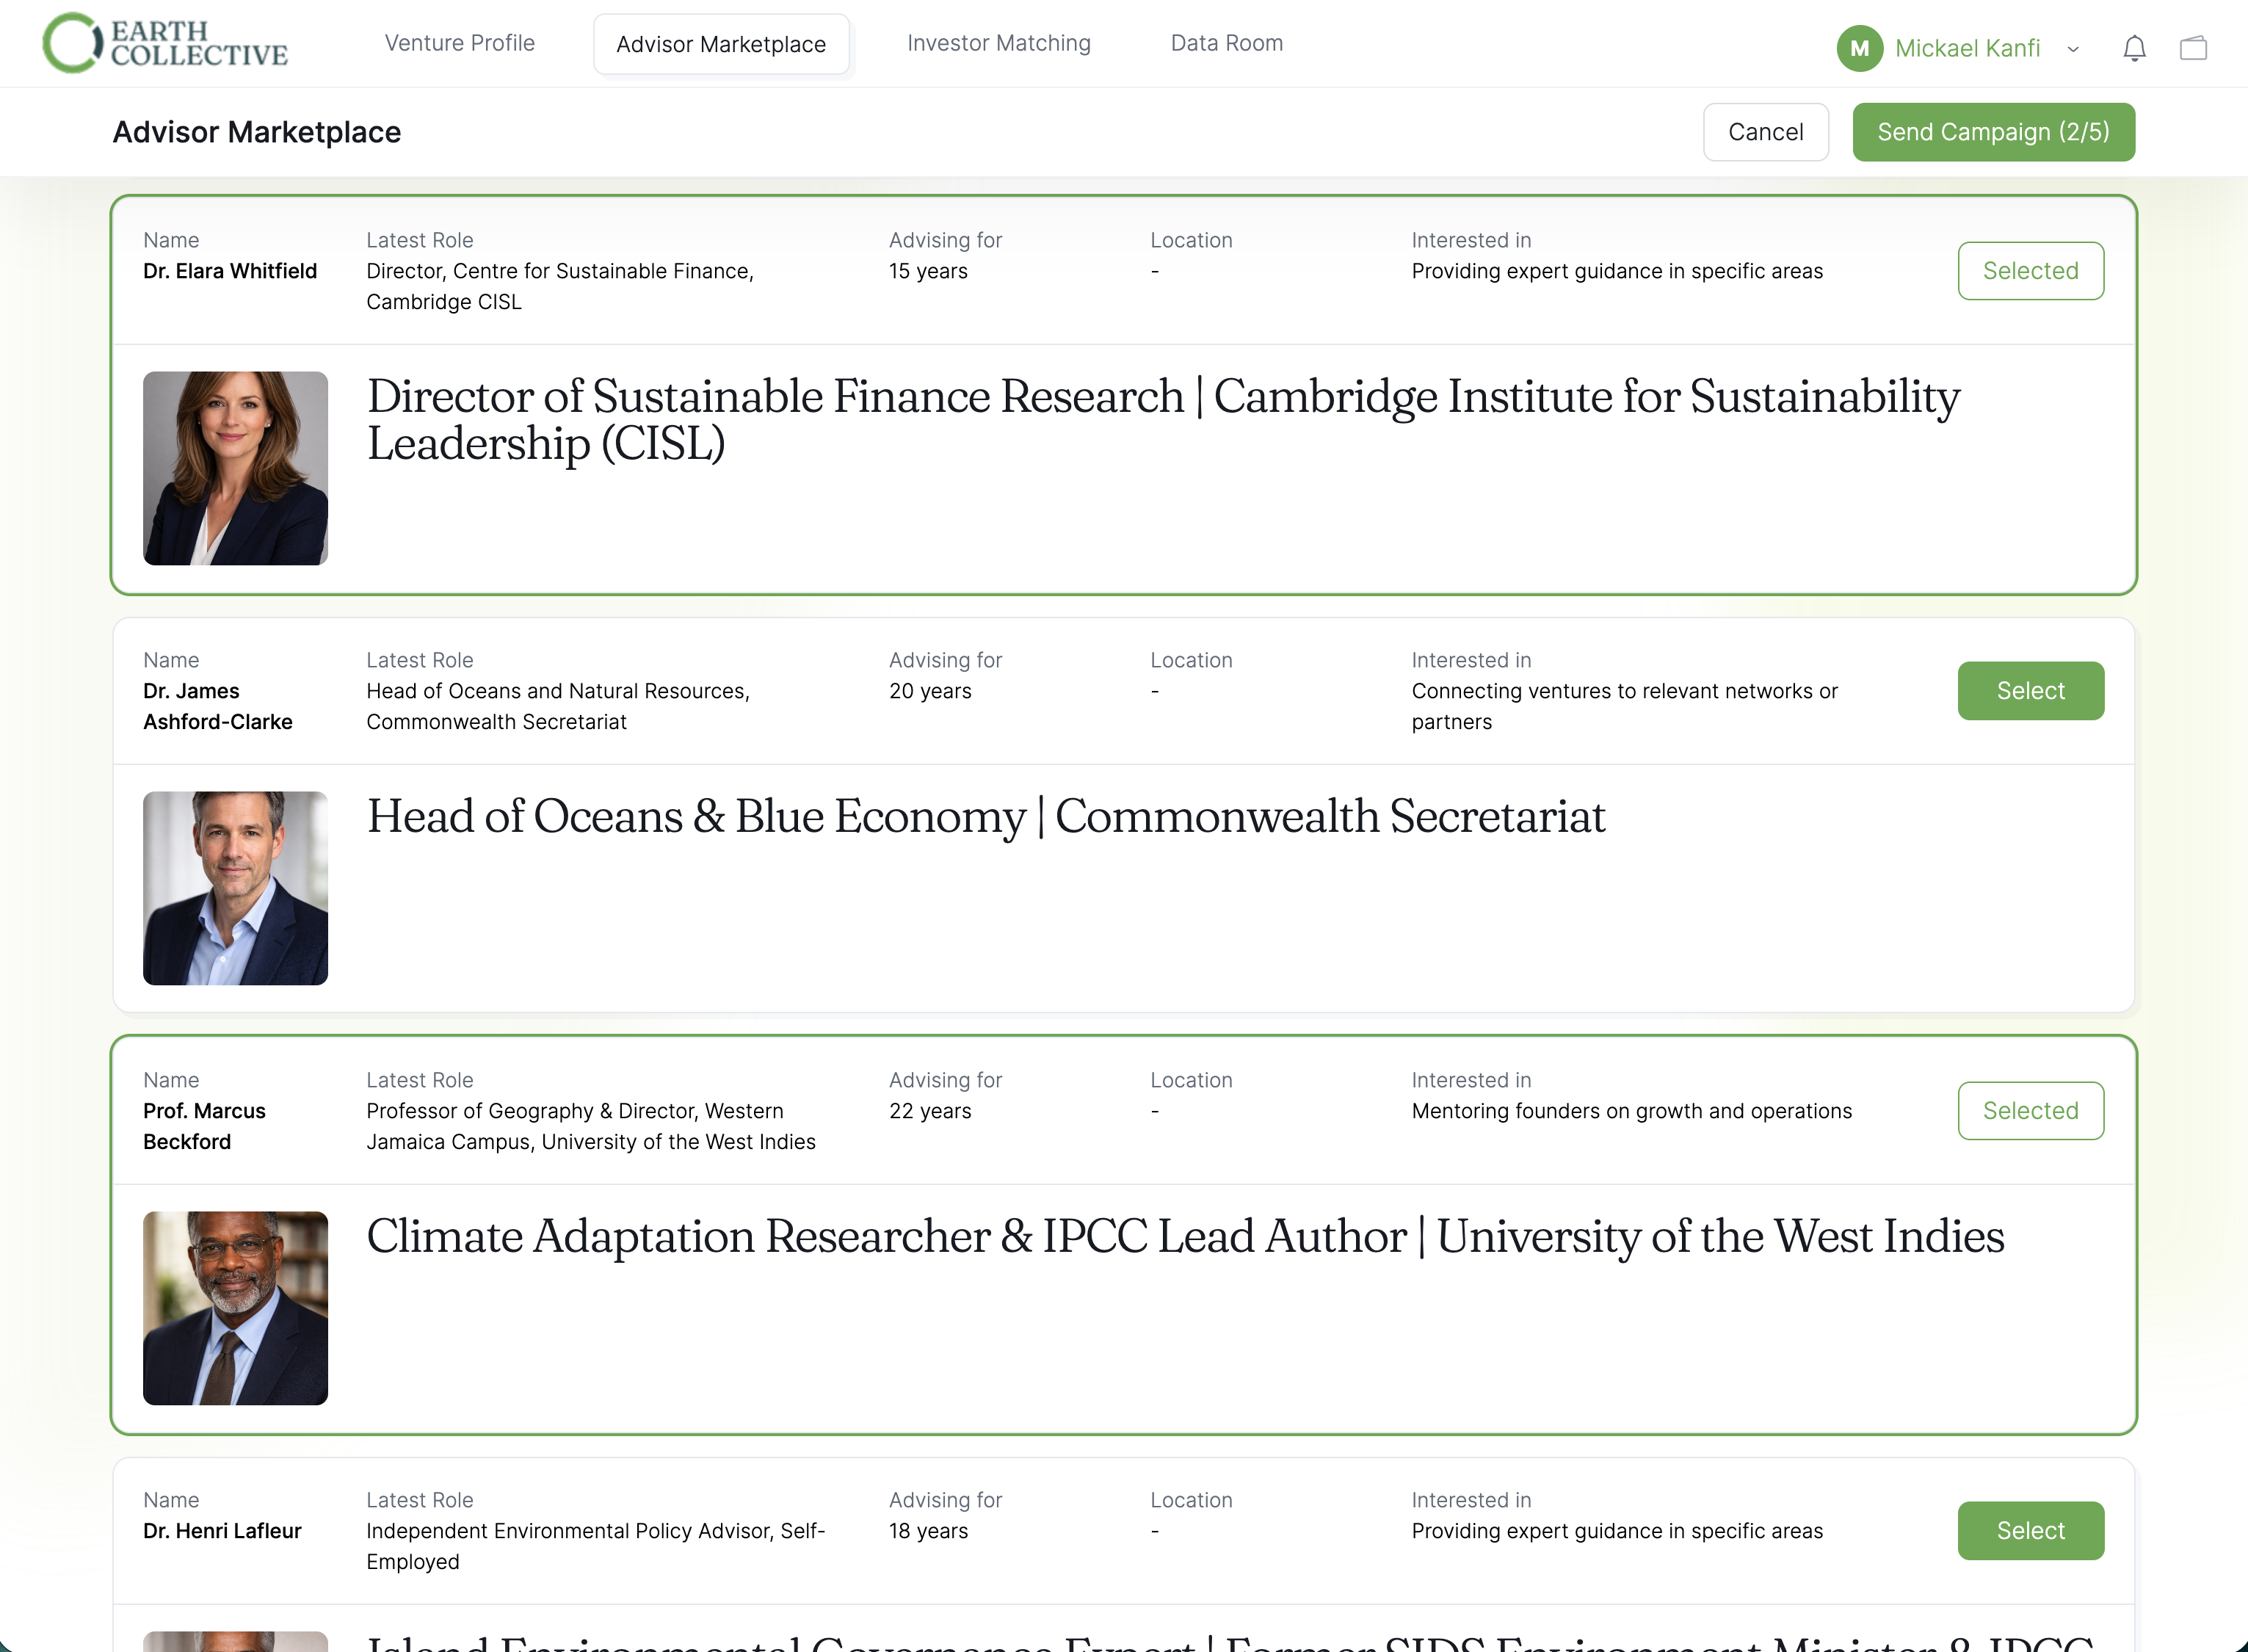Go to Data Room tab
Screen dimensions: 2248x1652
(x=1226, y=43)
